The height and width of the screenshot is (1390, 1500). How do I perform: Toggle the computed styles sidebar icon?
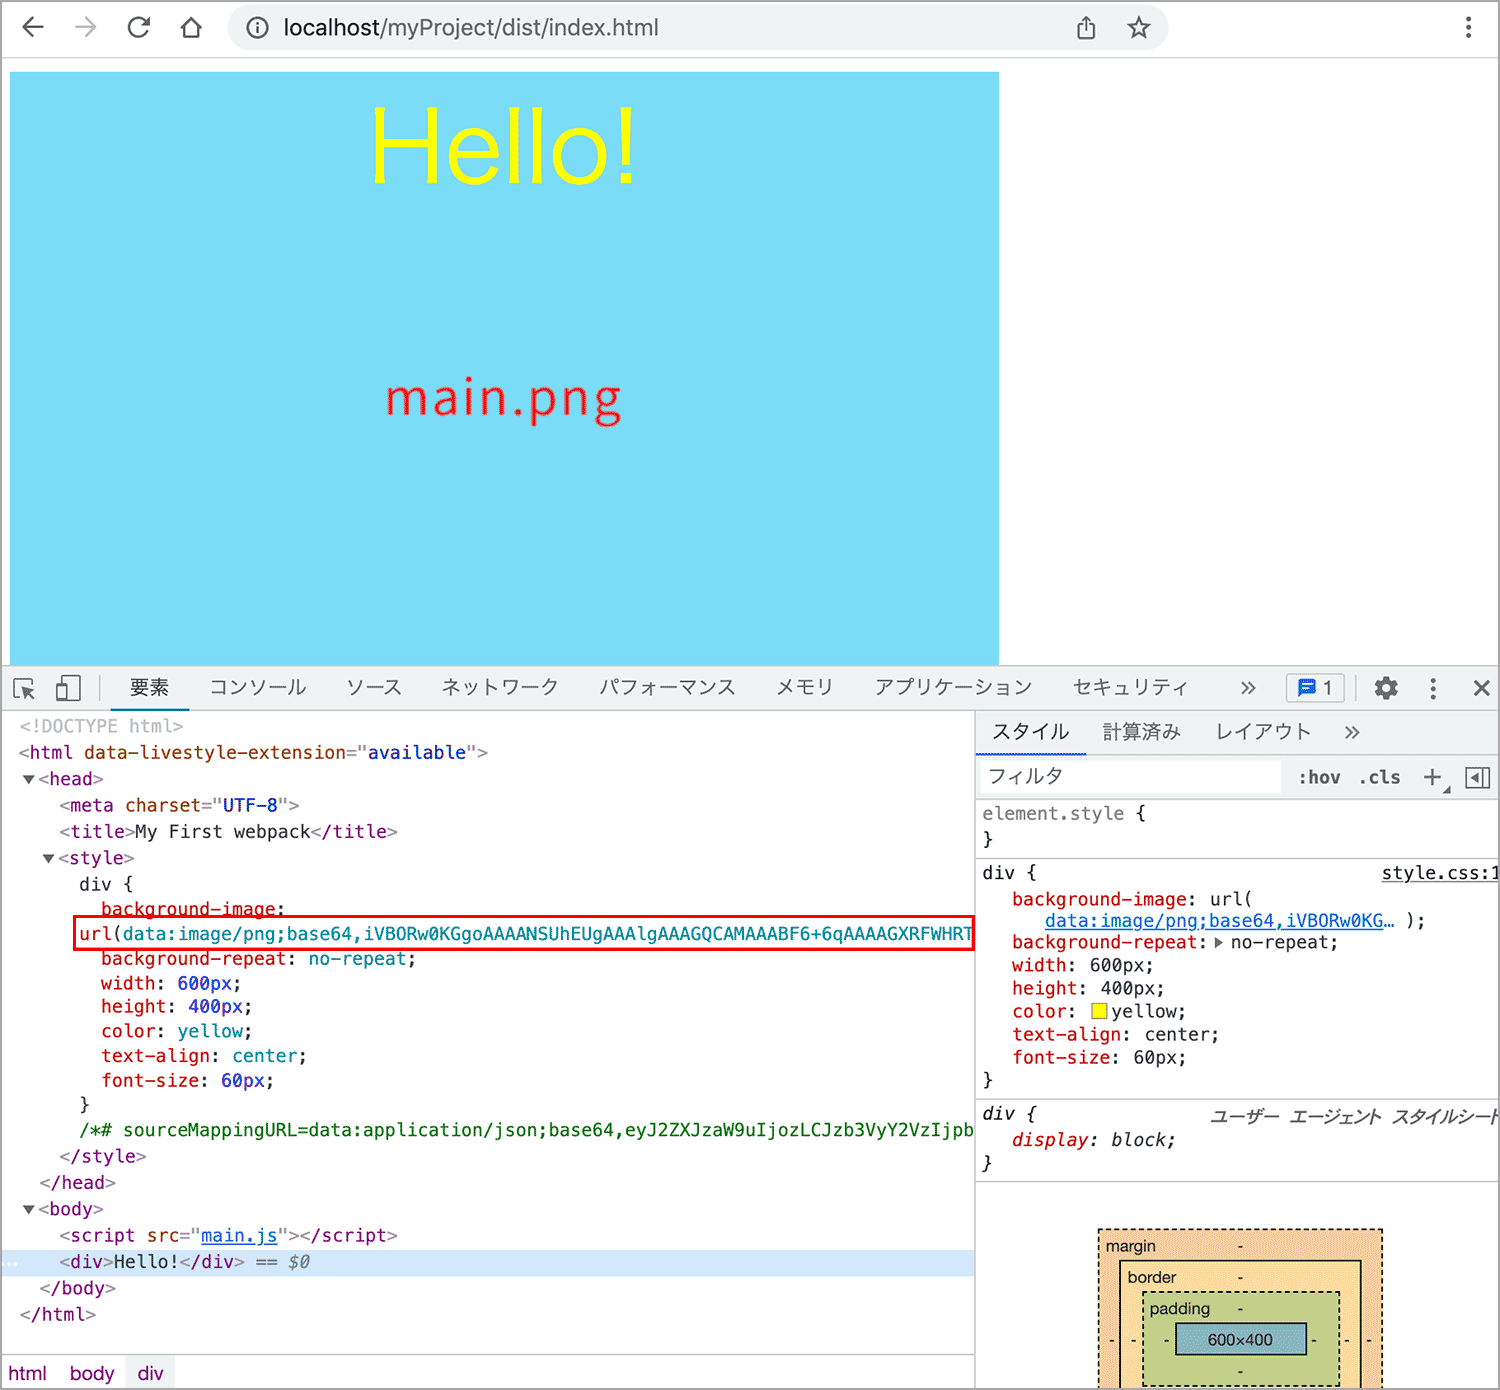[x=1478, y=777]
